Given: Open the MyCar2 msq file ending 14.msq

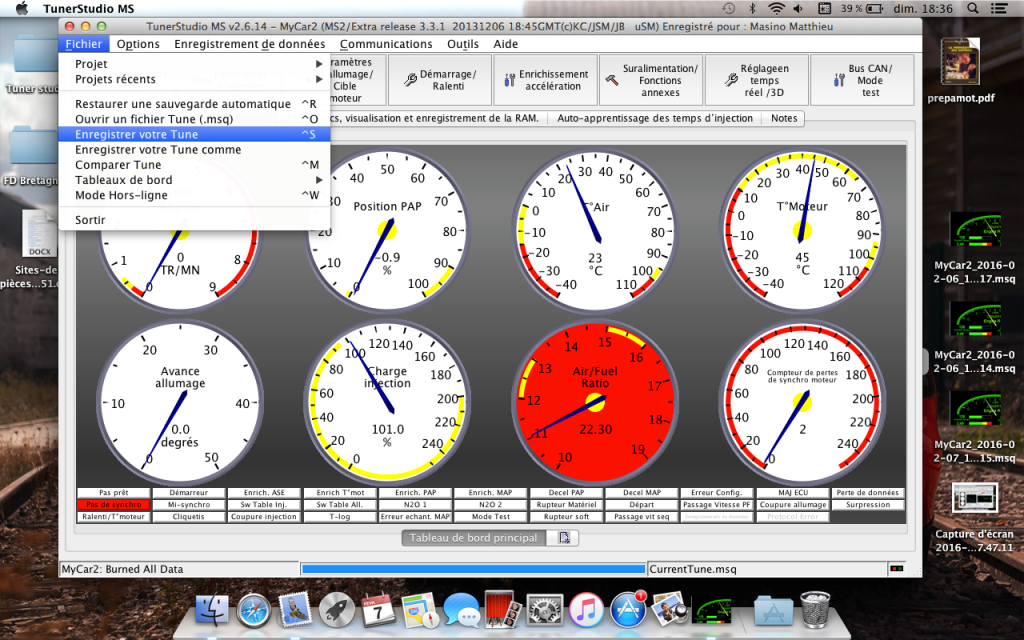Looking at the screenshot, I should coord(974,337).
